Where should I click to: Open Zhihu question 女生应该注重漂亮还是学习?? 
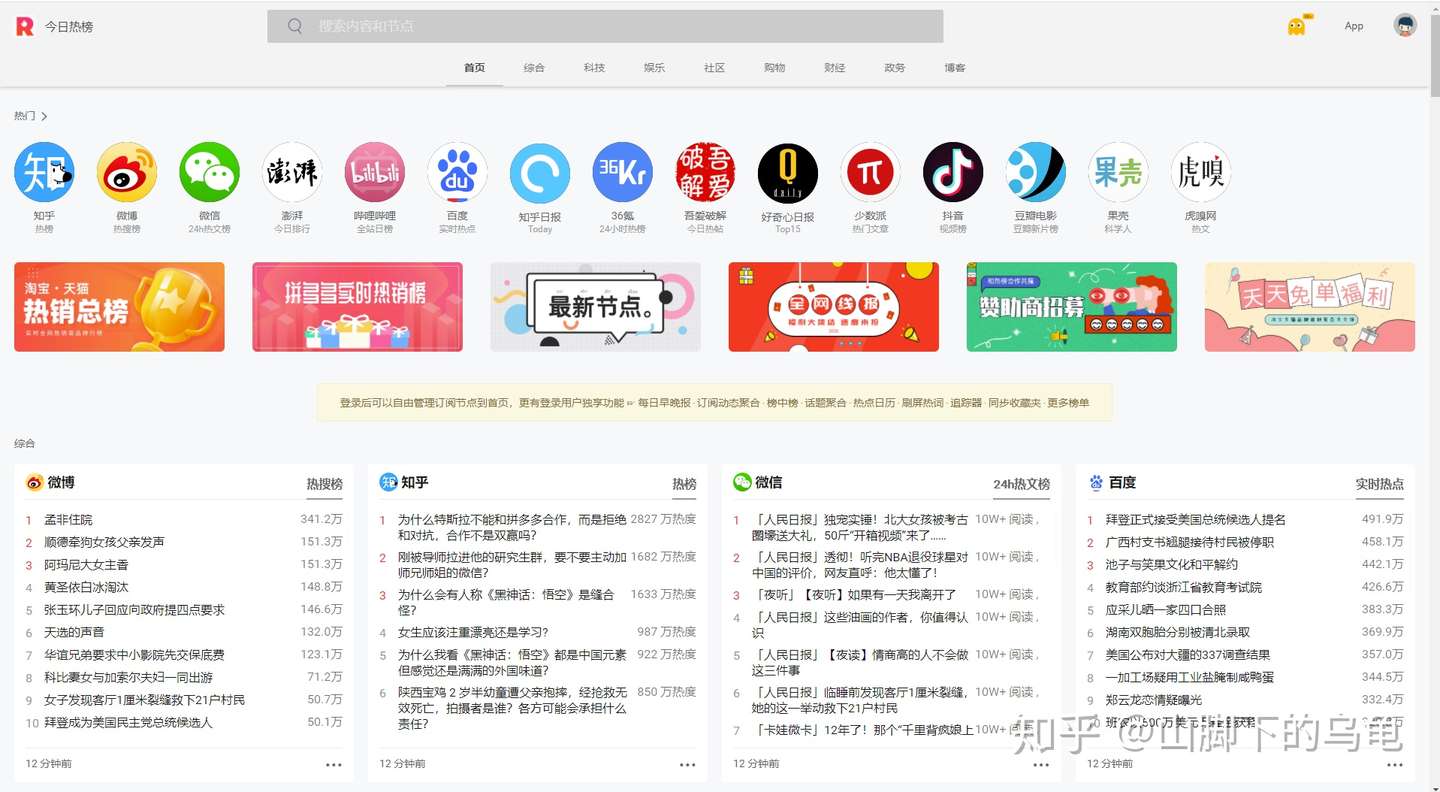(x=473, y=632)
